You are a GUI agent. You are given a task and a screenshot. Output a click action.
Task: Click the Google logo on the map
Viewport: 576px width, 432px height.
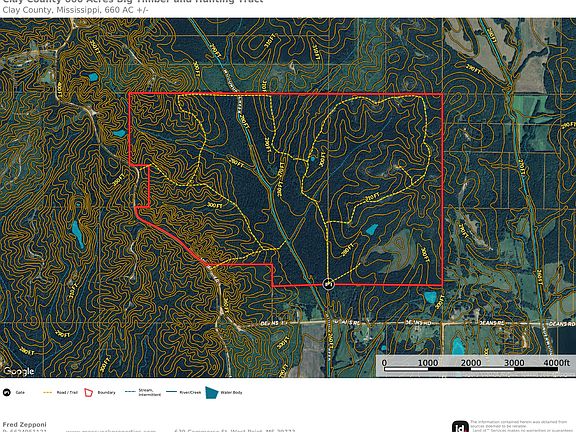pyautogui.click(x=19, y=371)
